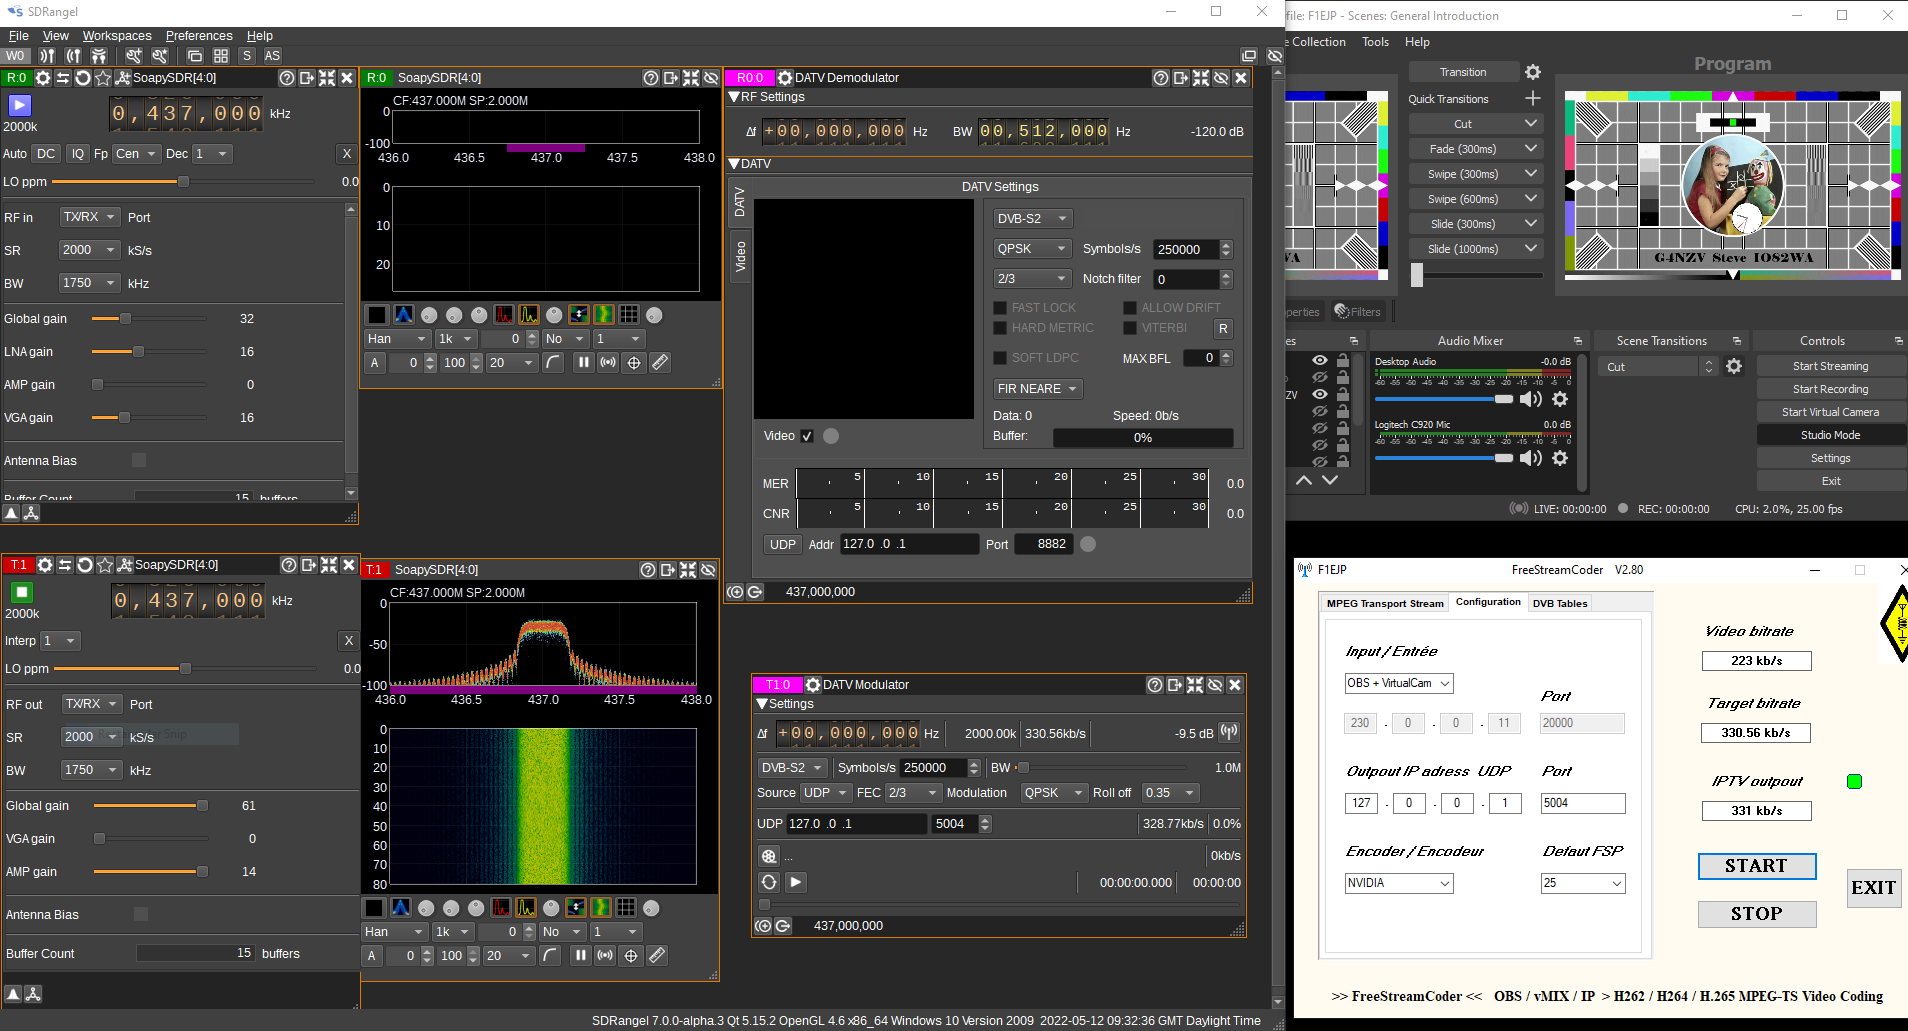
Task: Switch to MPEG Transport Stream tab
Action: (x=1385, y=603)
